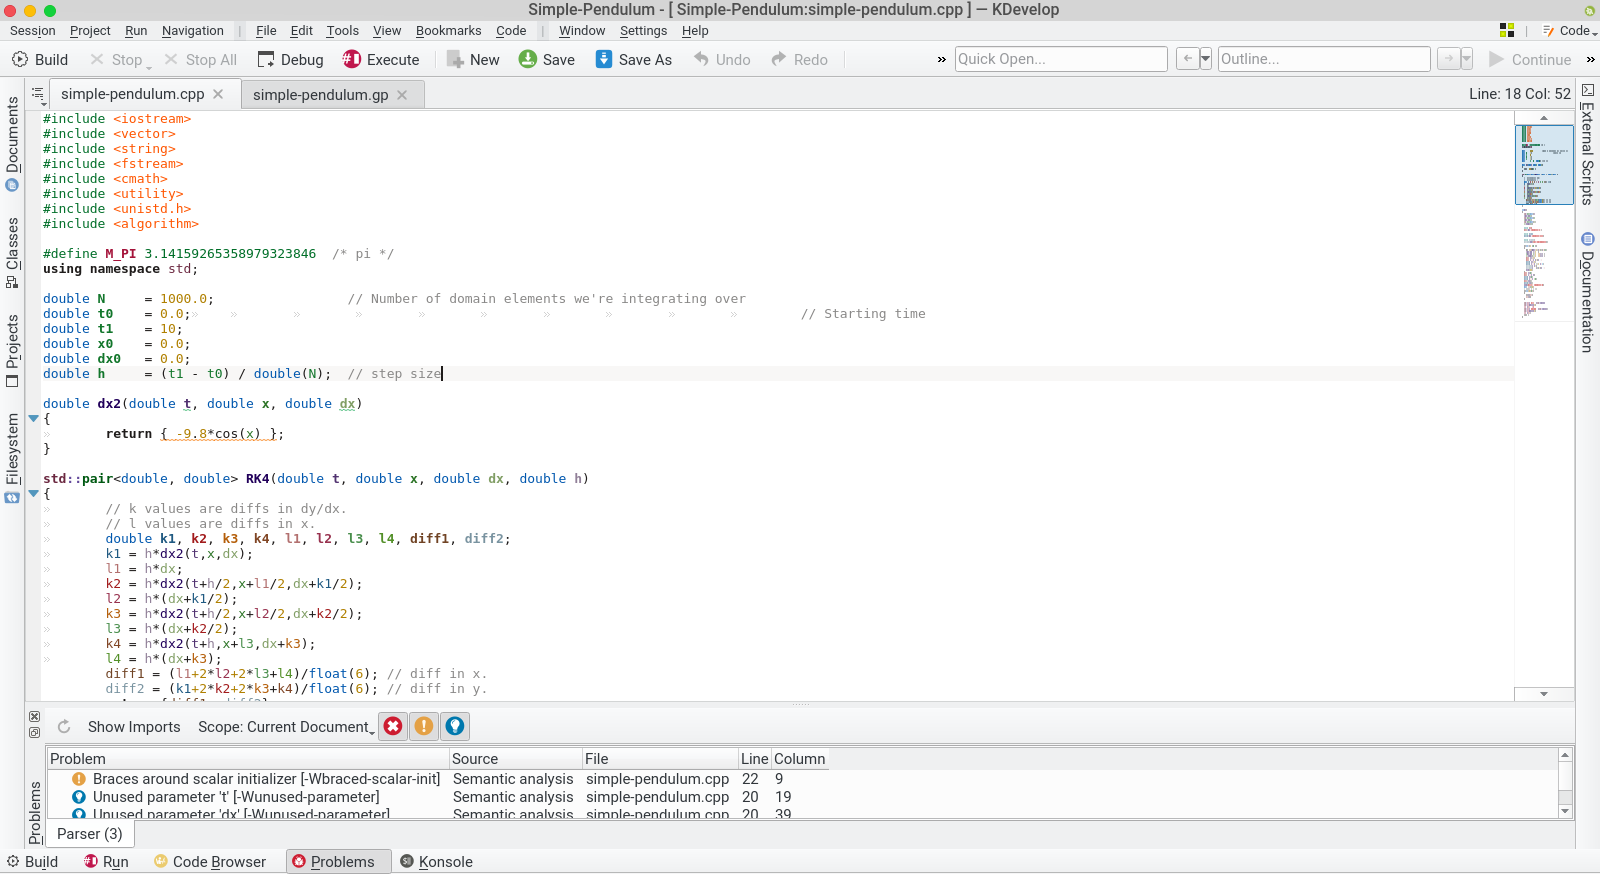Toggle the orange warning severity filter
The image size is (1600, 874).
(x=424, y=726)
